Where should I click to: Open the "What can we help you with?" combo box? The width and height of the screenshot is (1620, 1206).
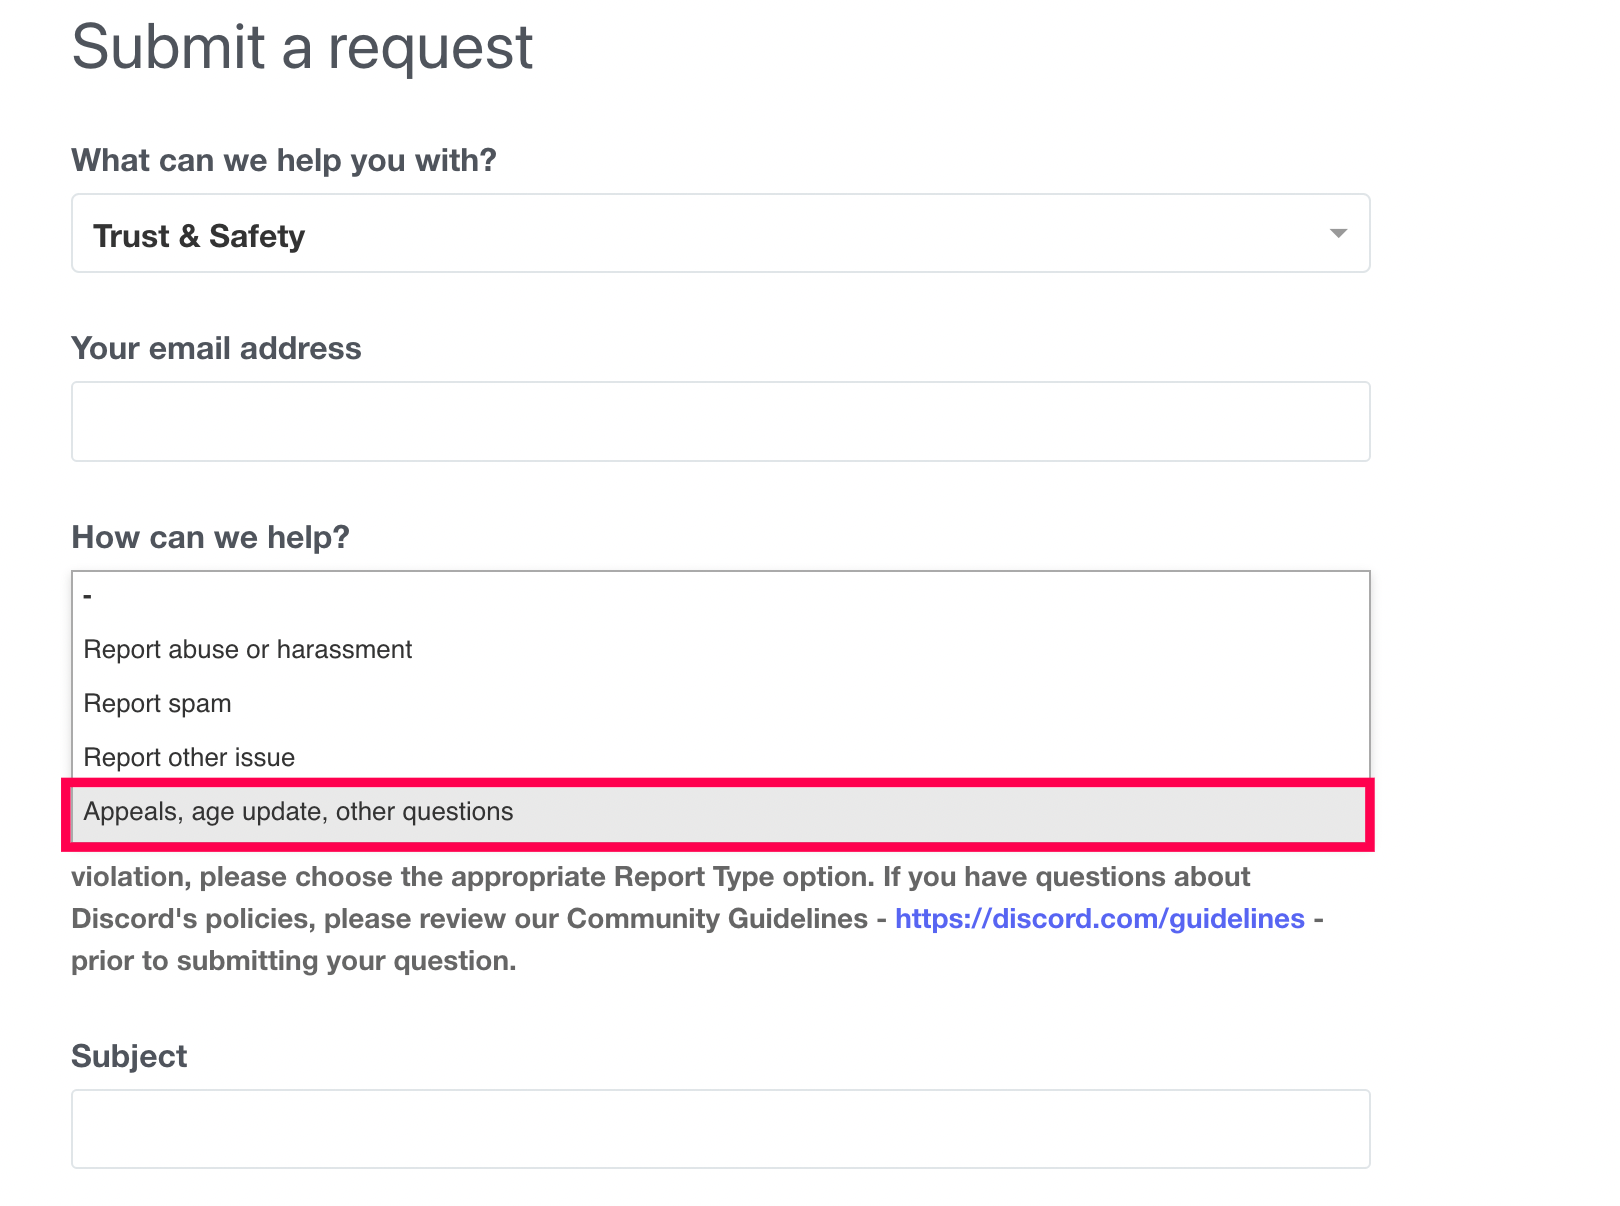720,234
